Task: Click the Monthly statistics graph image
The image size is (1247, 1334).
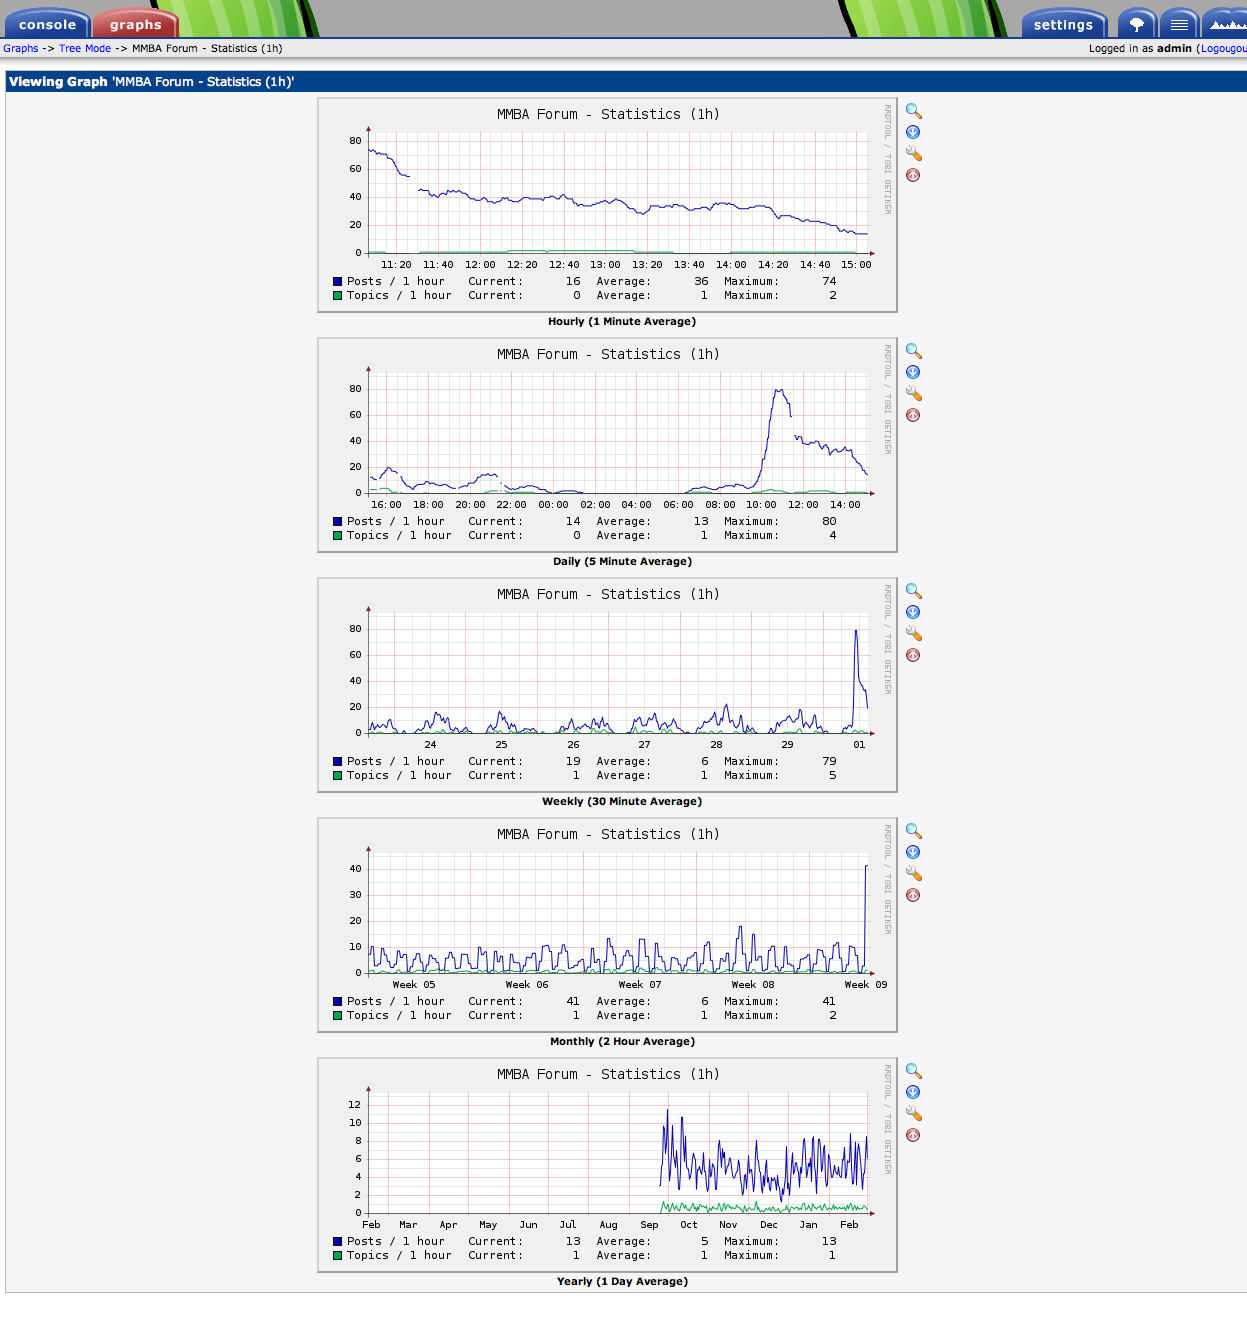Action: [607, 925]
